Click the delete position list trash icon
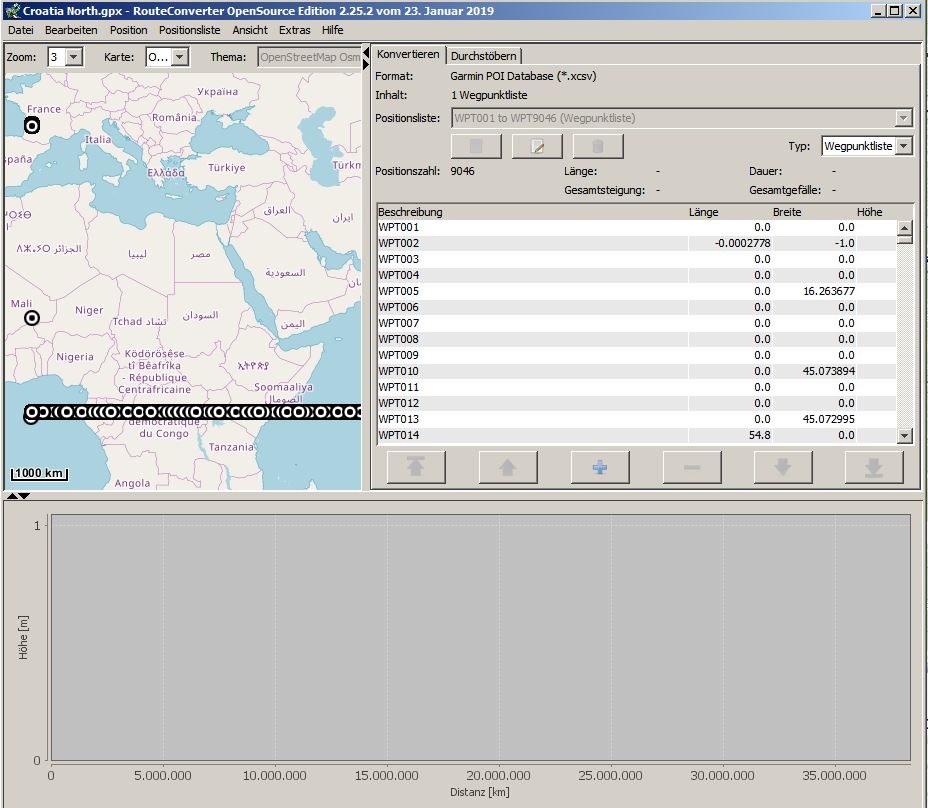928x808 pixels. [x=597, y=146]
